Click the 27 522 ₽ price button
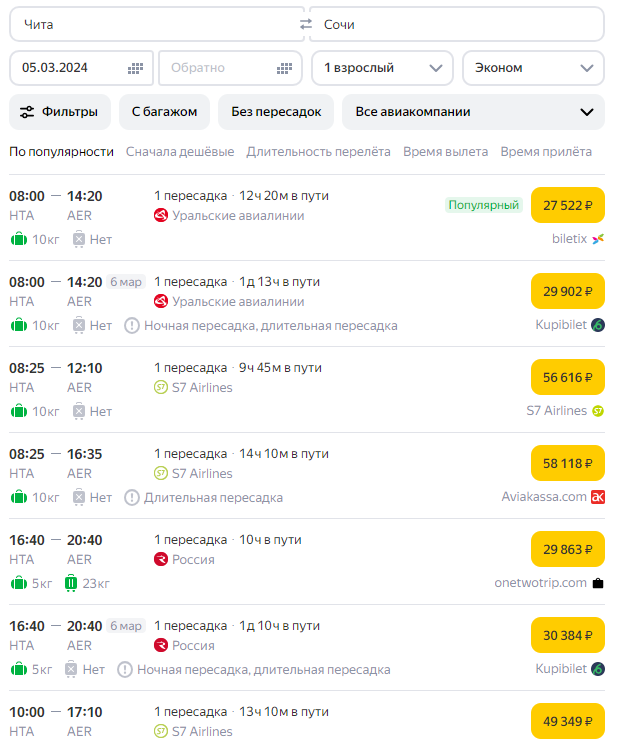 pos(567,205)
